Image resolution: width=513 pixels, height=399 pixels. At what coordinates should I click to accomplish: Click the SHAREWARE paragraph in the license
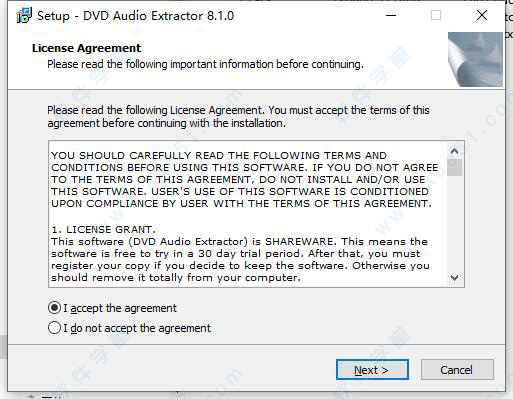click(x=240, y=259)
